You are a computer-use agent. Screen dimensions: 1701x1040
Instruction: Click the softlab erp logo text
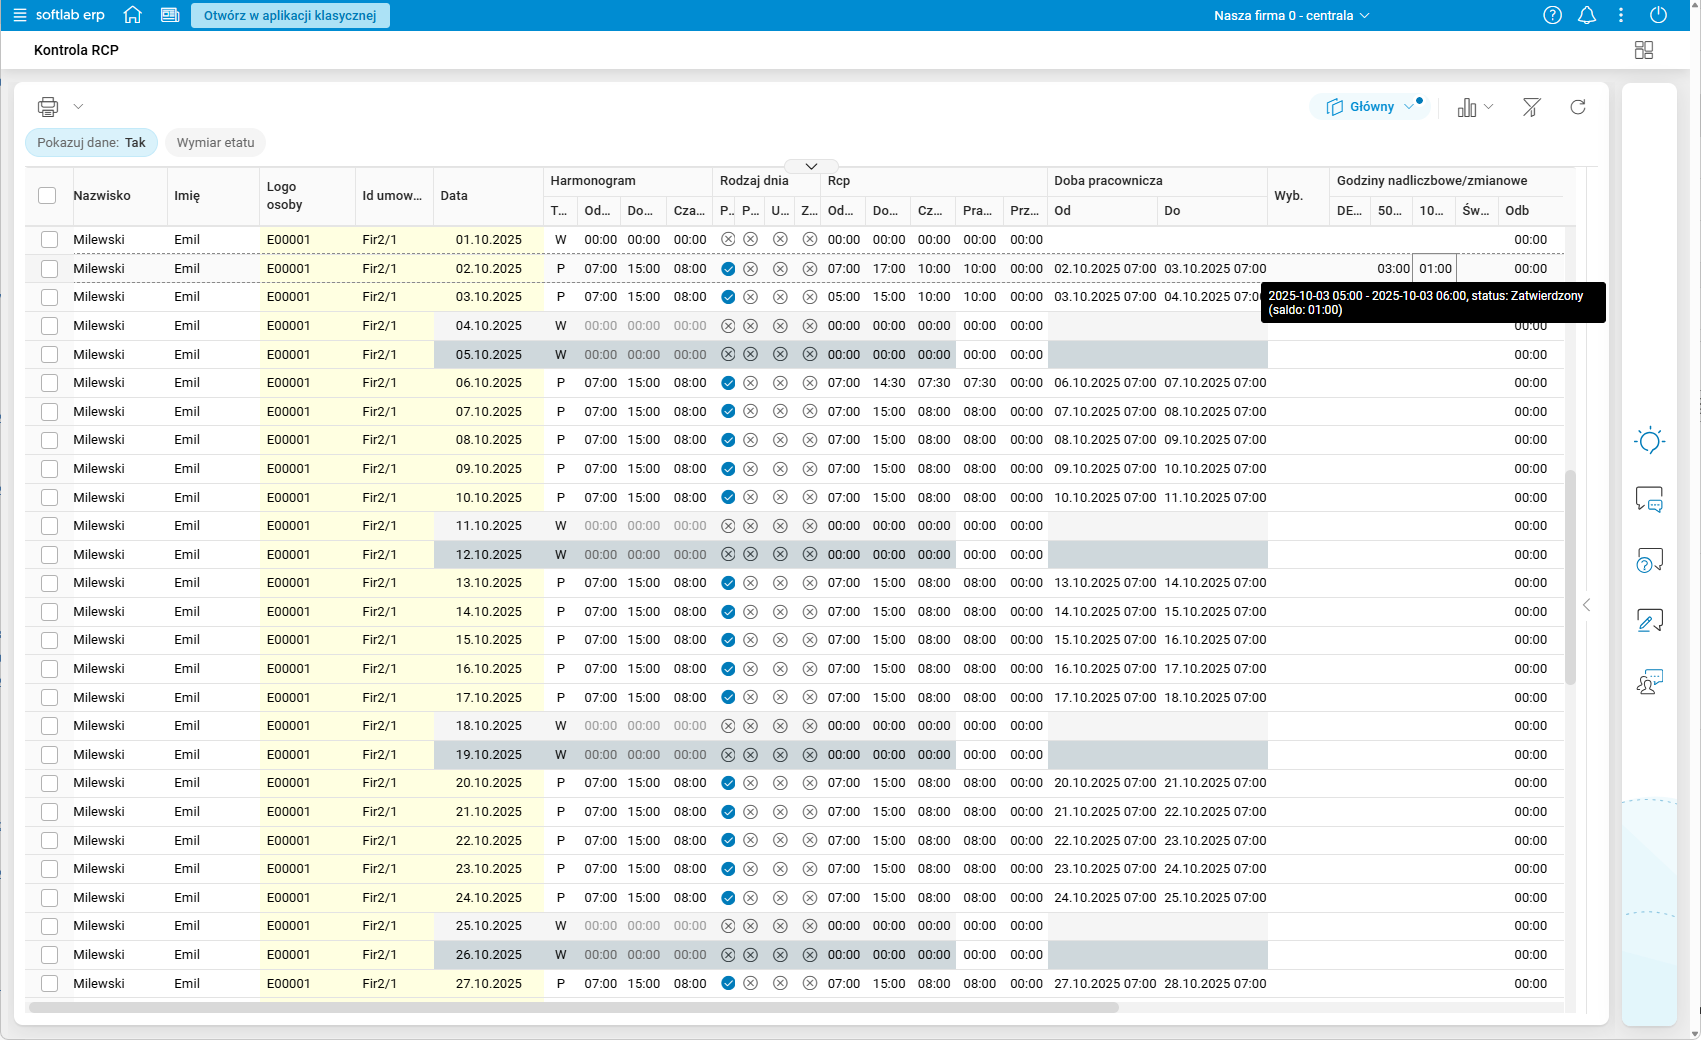pos(70,15)
